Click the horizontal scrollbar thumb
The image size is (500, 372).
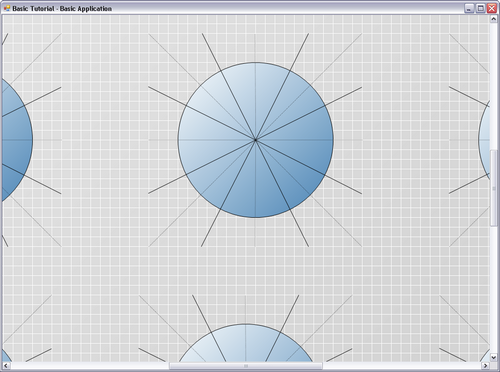tap(246, 366)
